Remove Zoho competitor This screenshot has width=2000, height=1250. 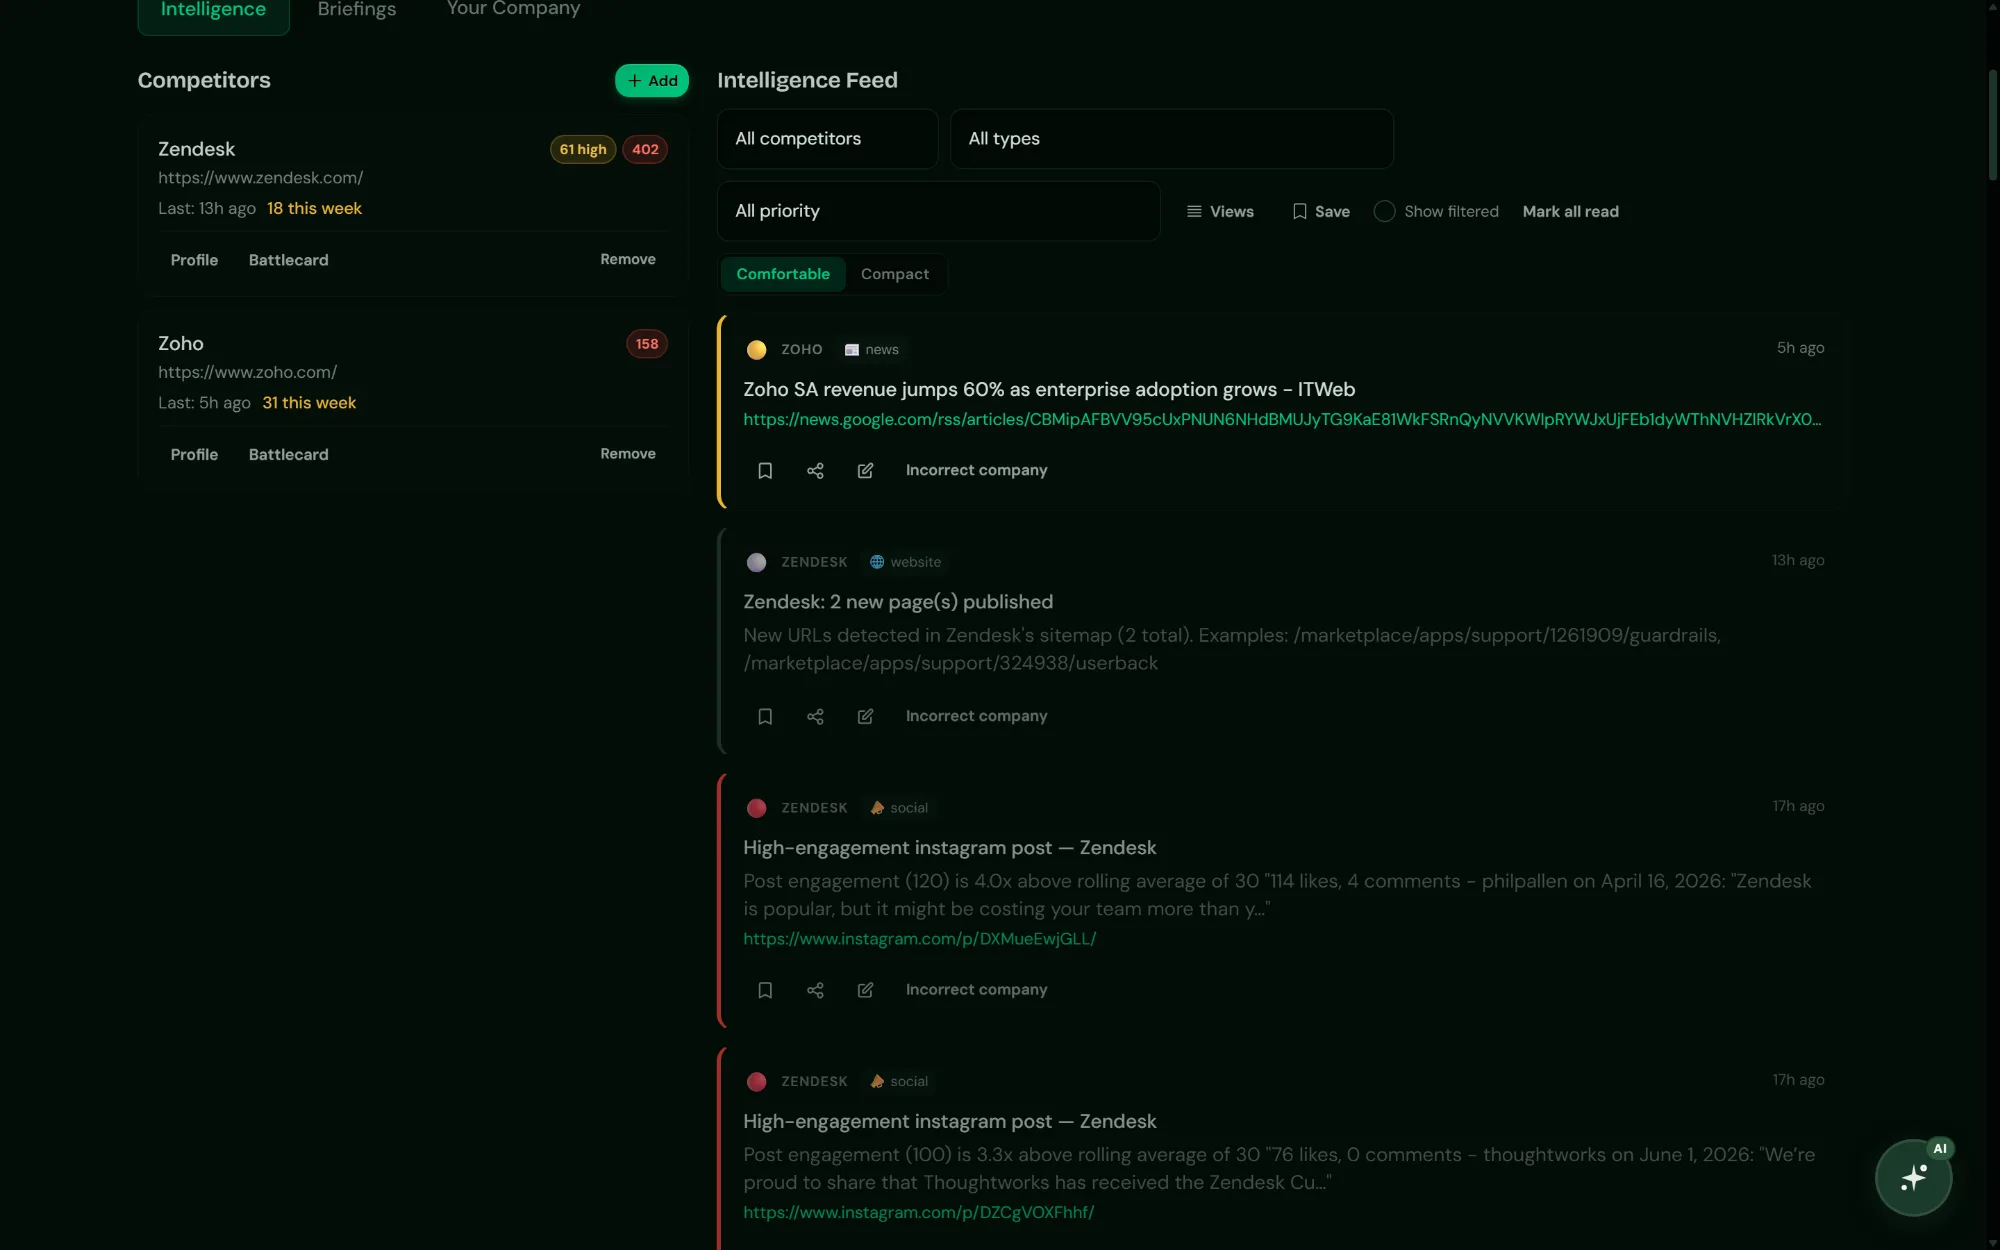[628, 454]
